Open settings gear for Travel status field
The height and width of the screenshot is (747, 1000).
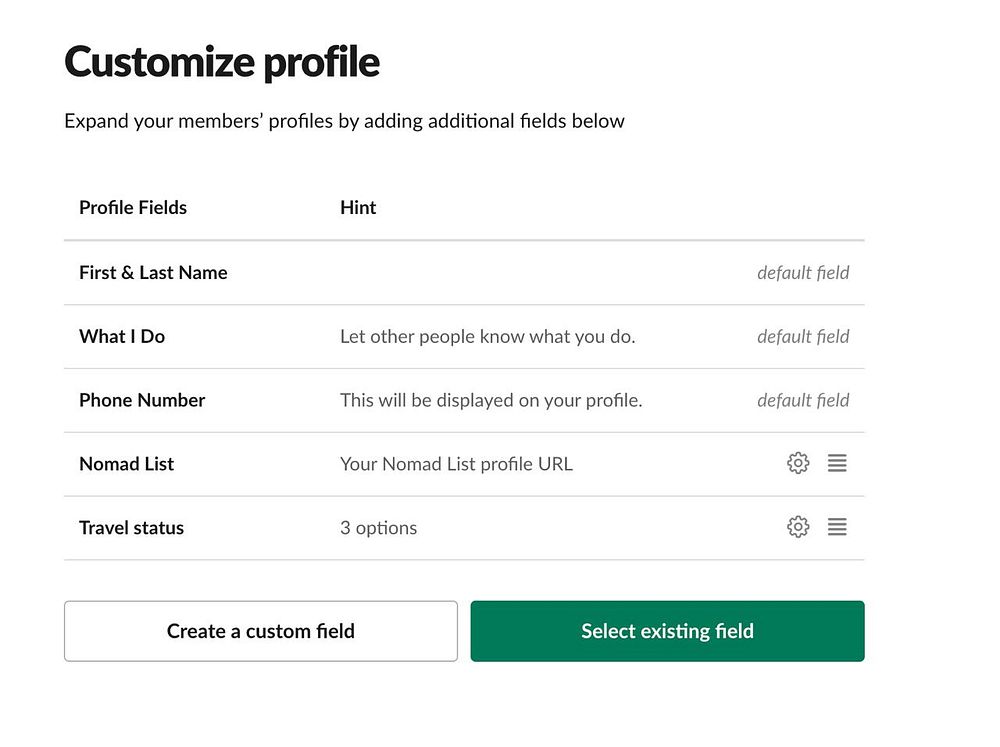[798, 527]
